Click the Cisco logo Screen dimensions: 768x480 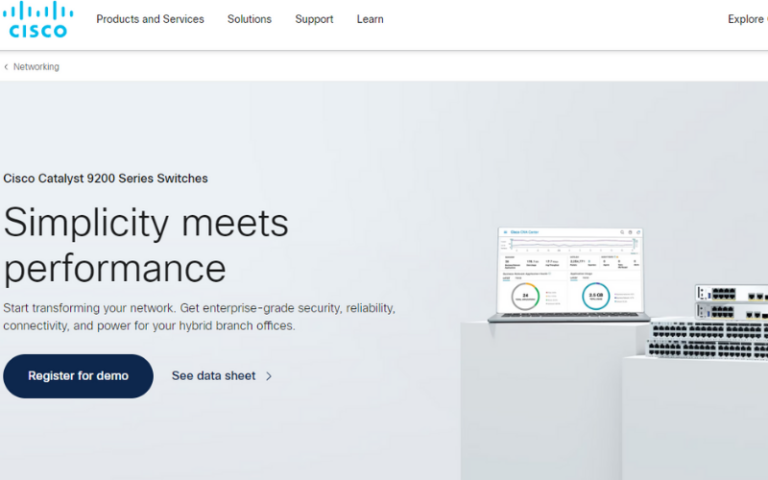(x=38, y=20)
